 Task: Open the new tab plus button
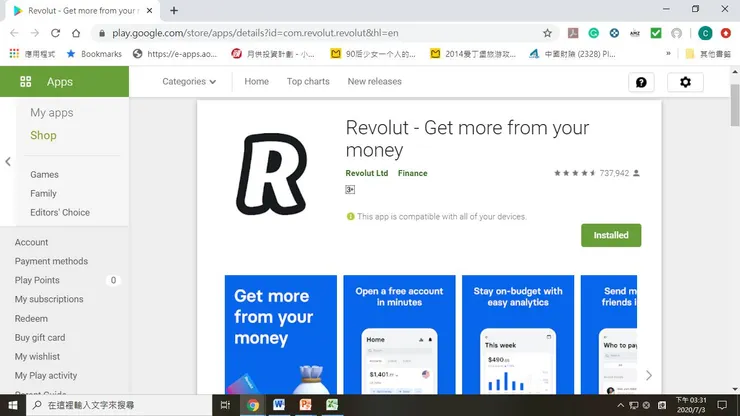coord(174,10)
